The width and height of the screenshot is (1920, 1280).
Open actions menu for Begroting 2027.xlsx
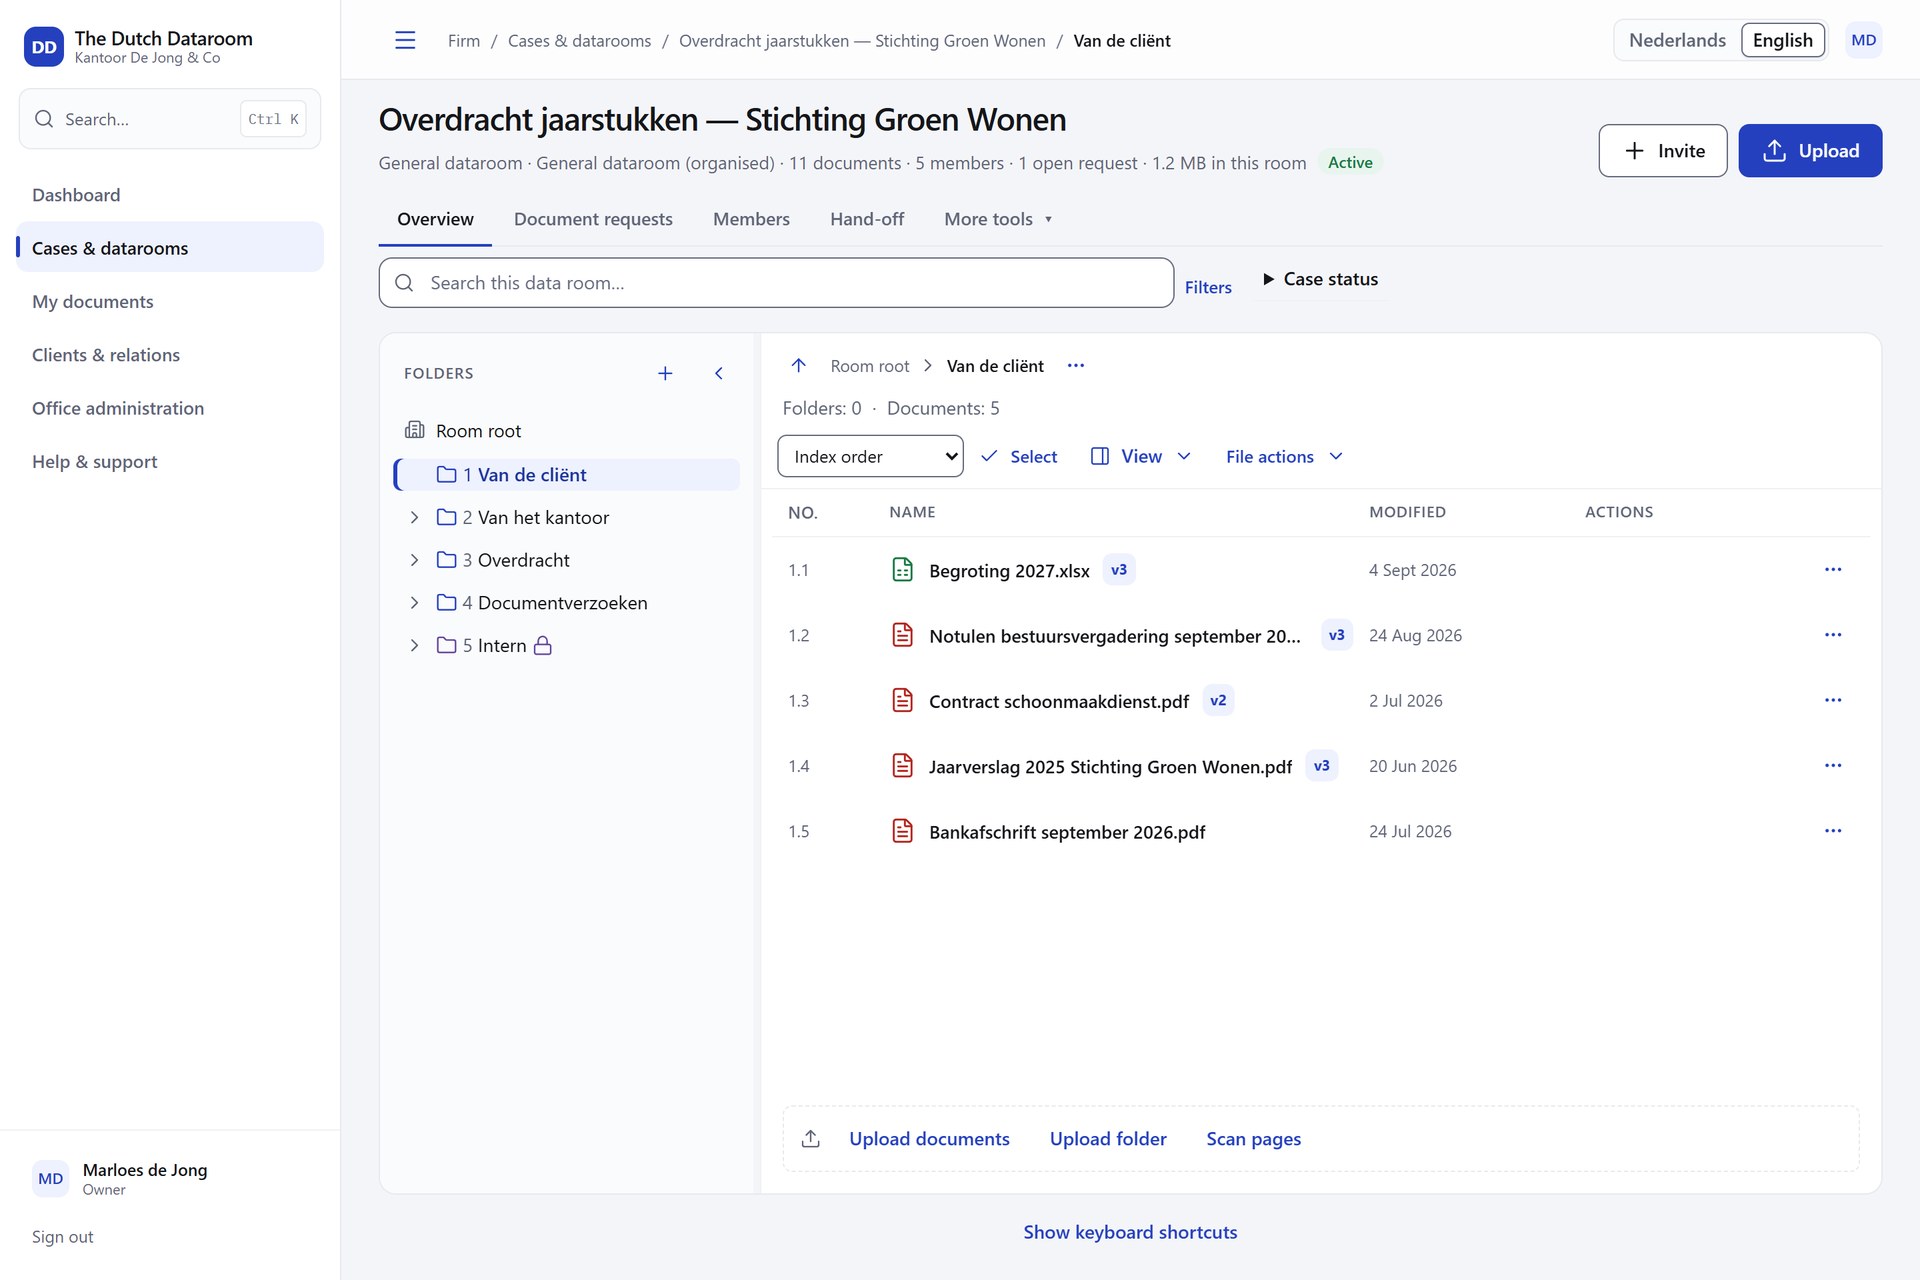click(x=1833, y=570)
